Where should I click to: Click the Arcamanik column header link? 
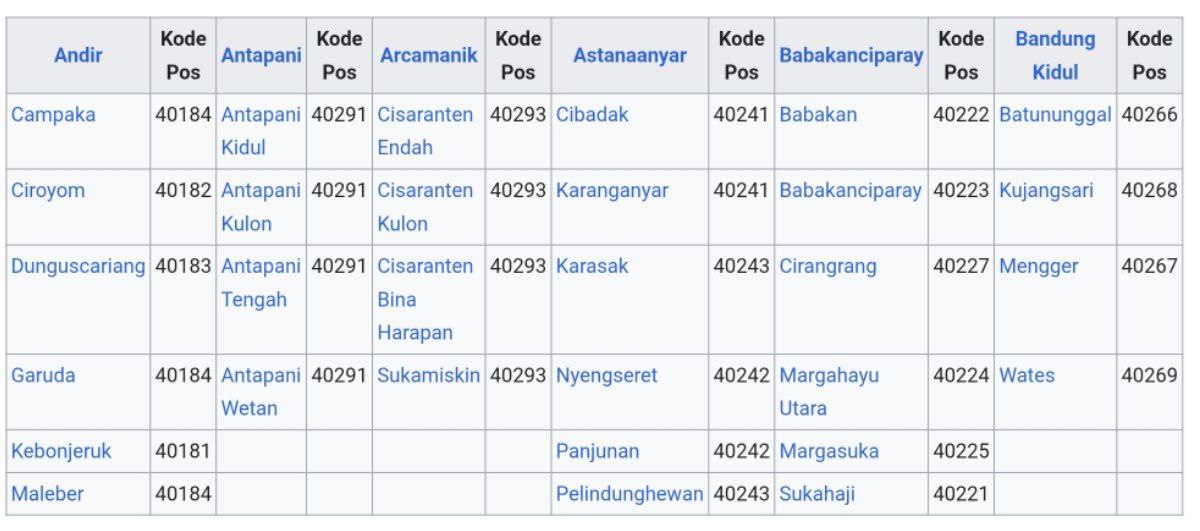click(429, 55)
